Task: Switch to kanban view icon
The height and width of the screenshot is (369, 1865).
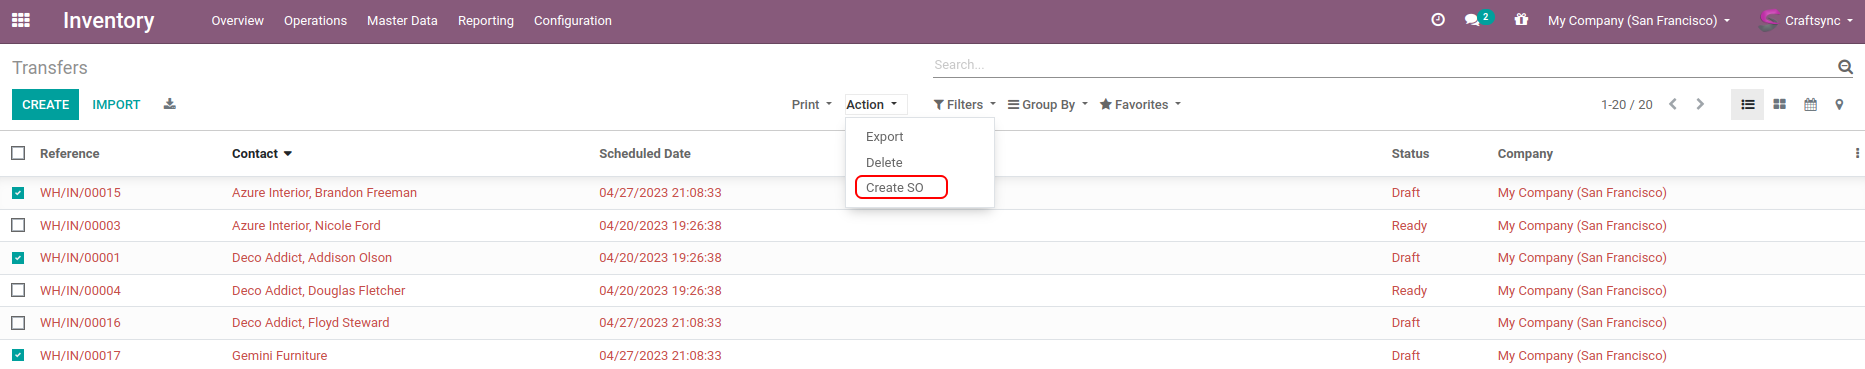Action: 1779,104
